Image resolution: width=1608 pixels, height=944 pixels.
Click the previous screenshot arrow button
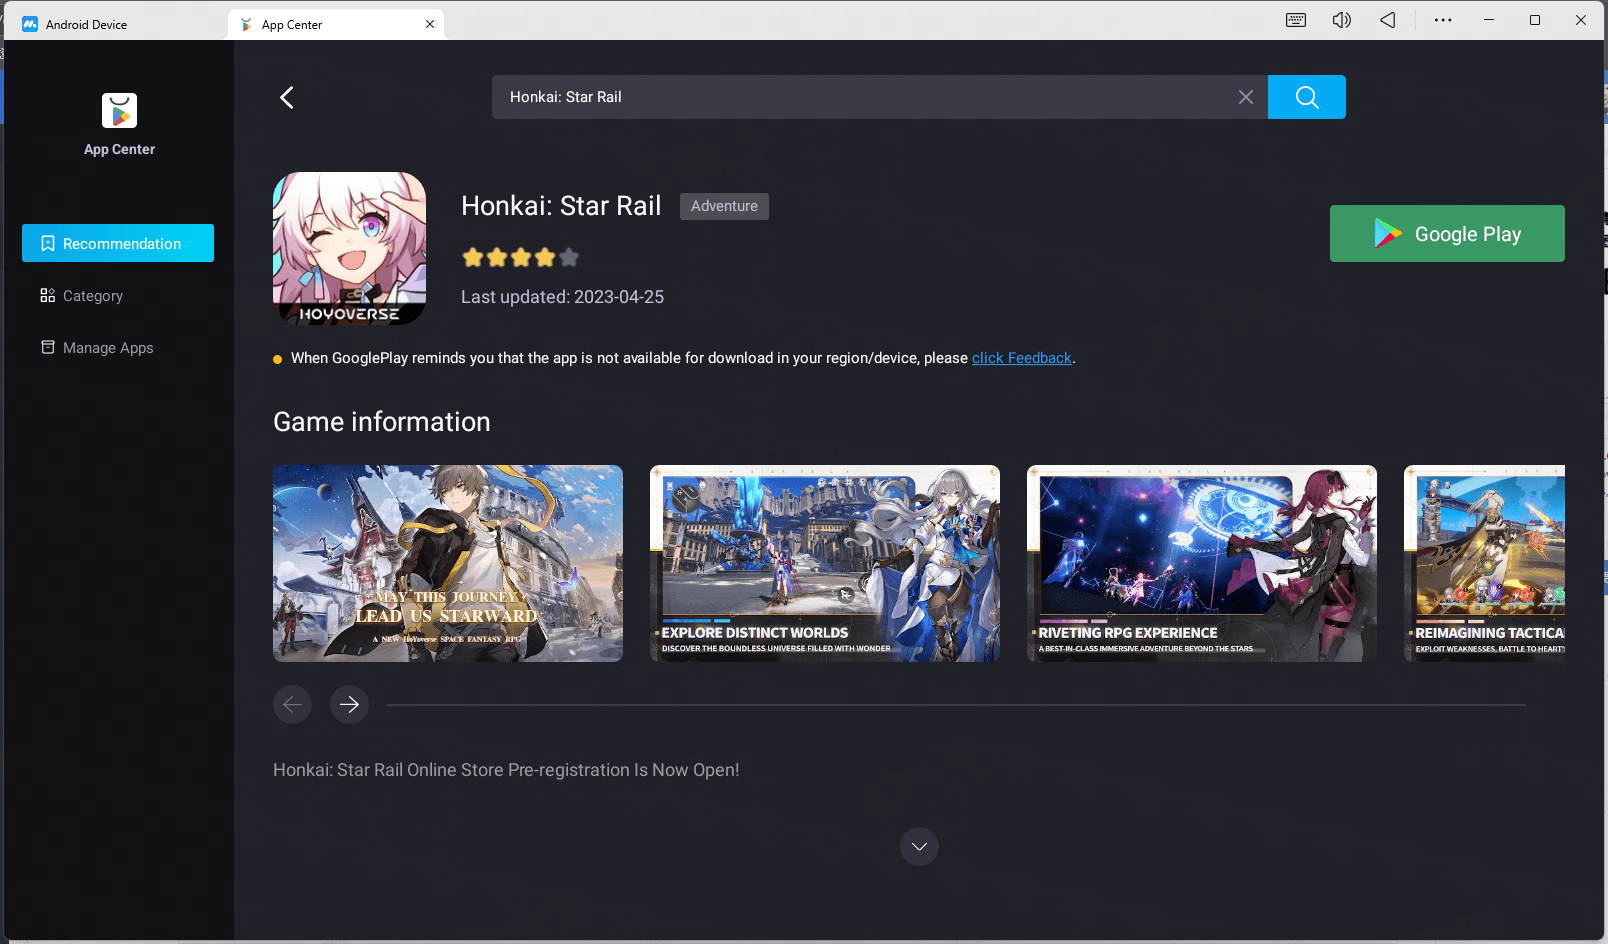[292, 705]
